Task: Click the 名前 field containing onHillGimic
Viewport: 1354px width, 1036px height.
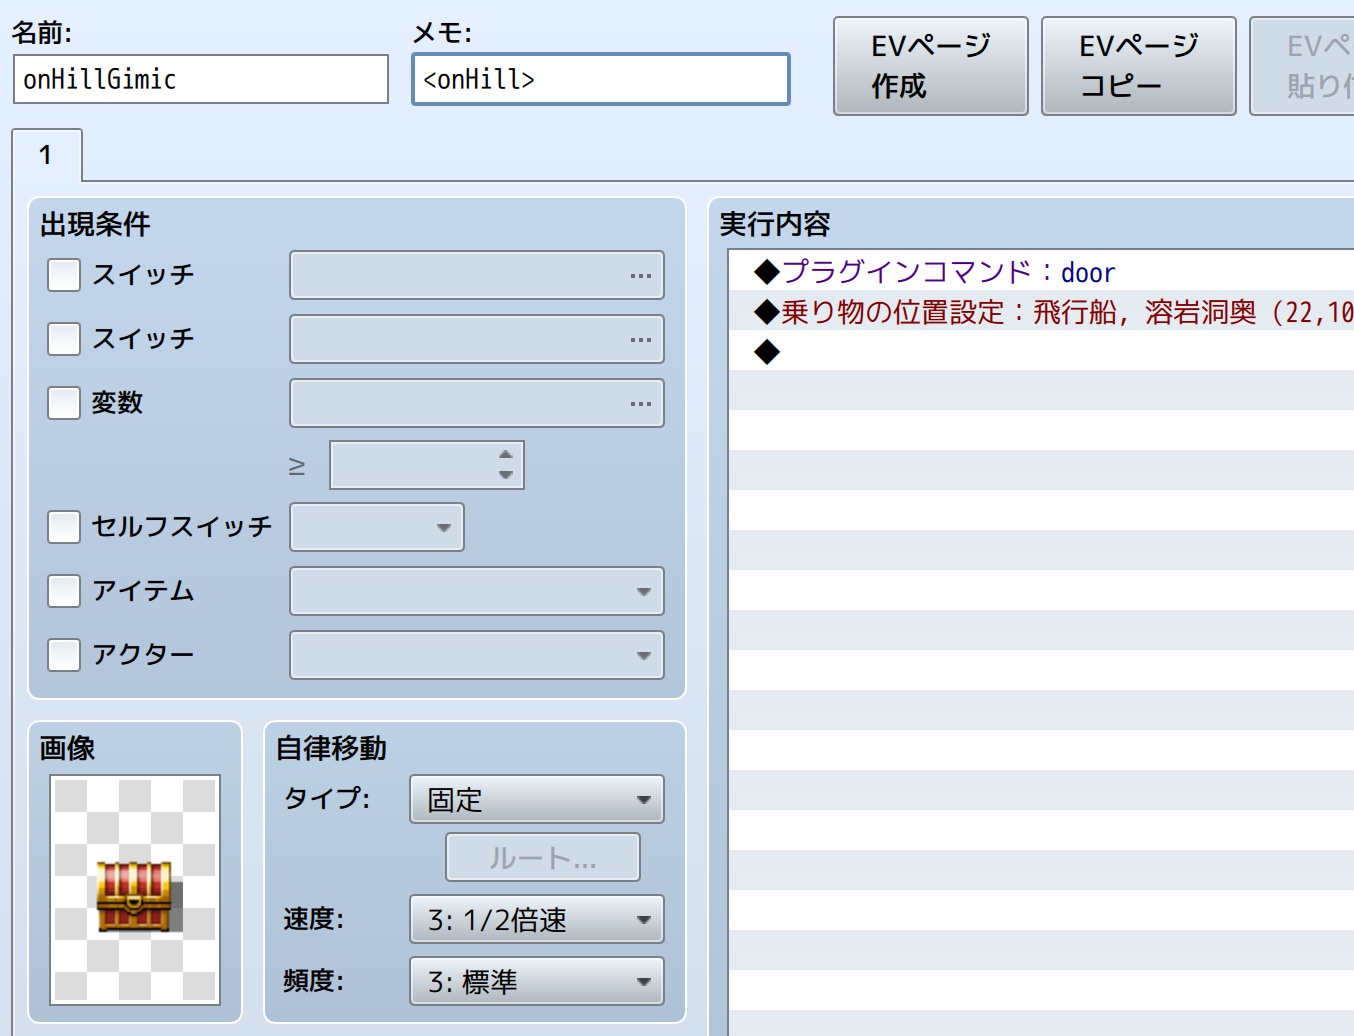Action: tap(200, 80)
